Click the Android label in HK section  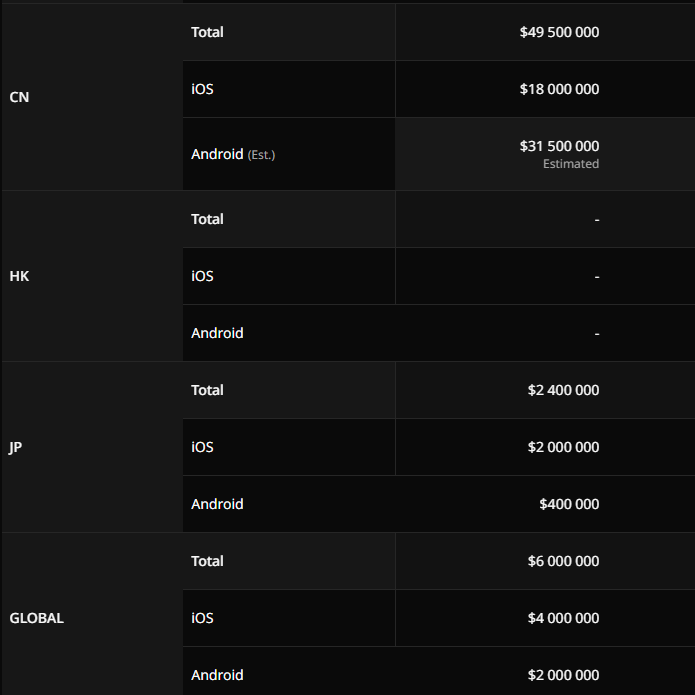[x=217, y=333]
